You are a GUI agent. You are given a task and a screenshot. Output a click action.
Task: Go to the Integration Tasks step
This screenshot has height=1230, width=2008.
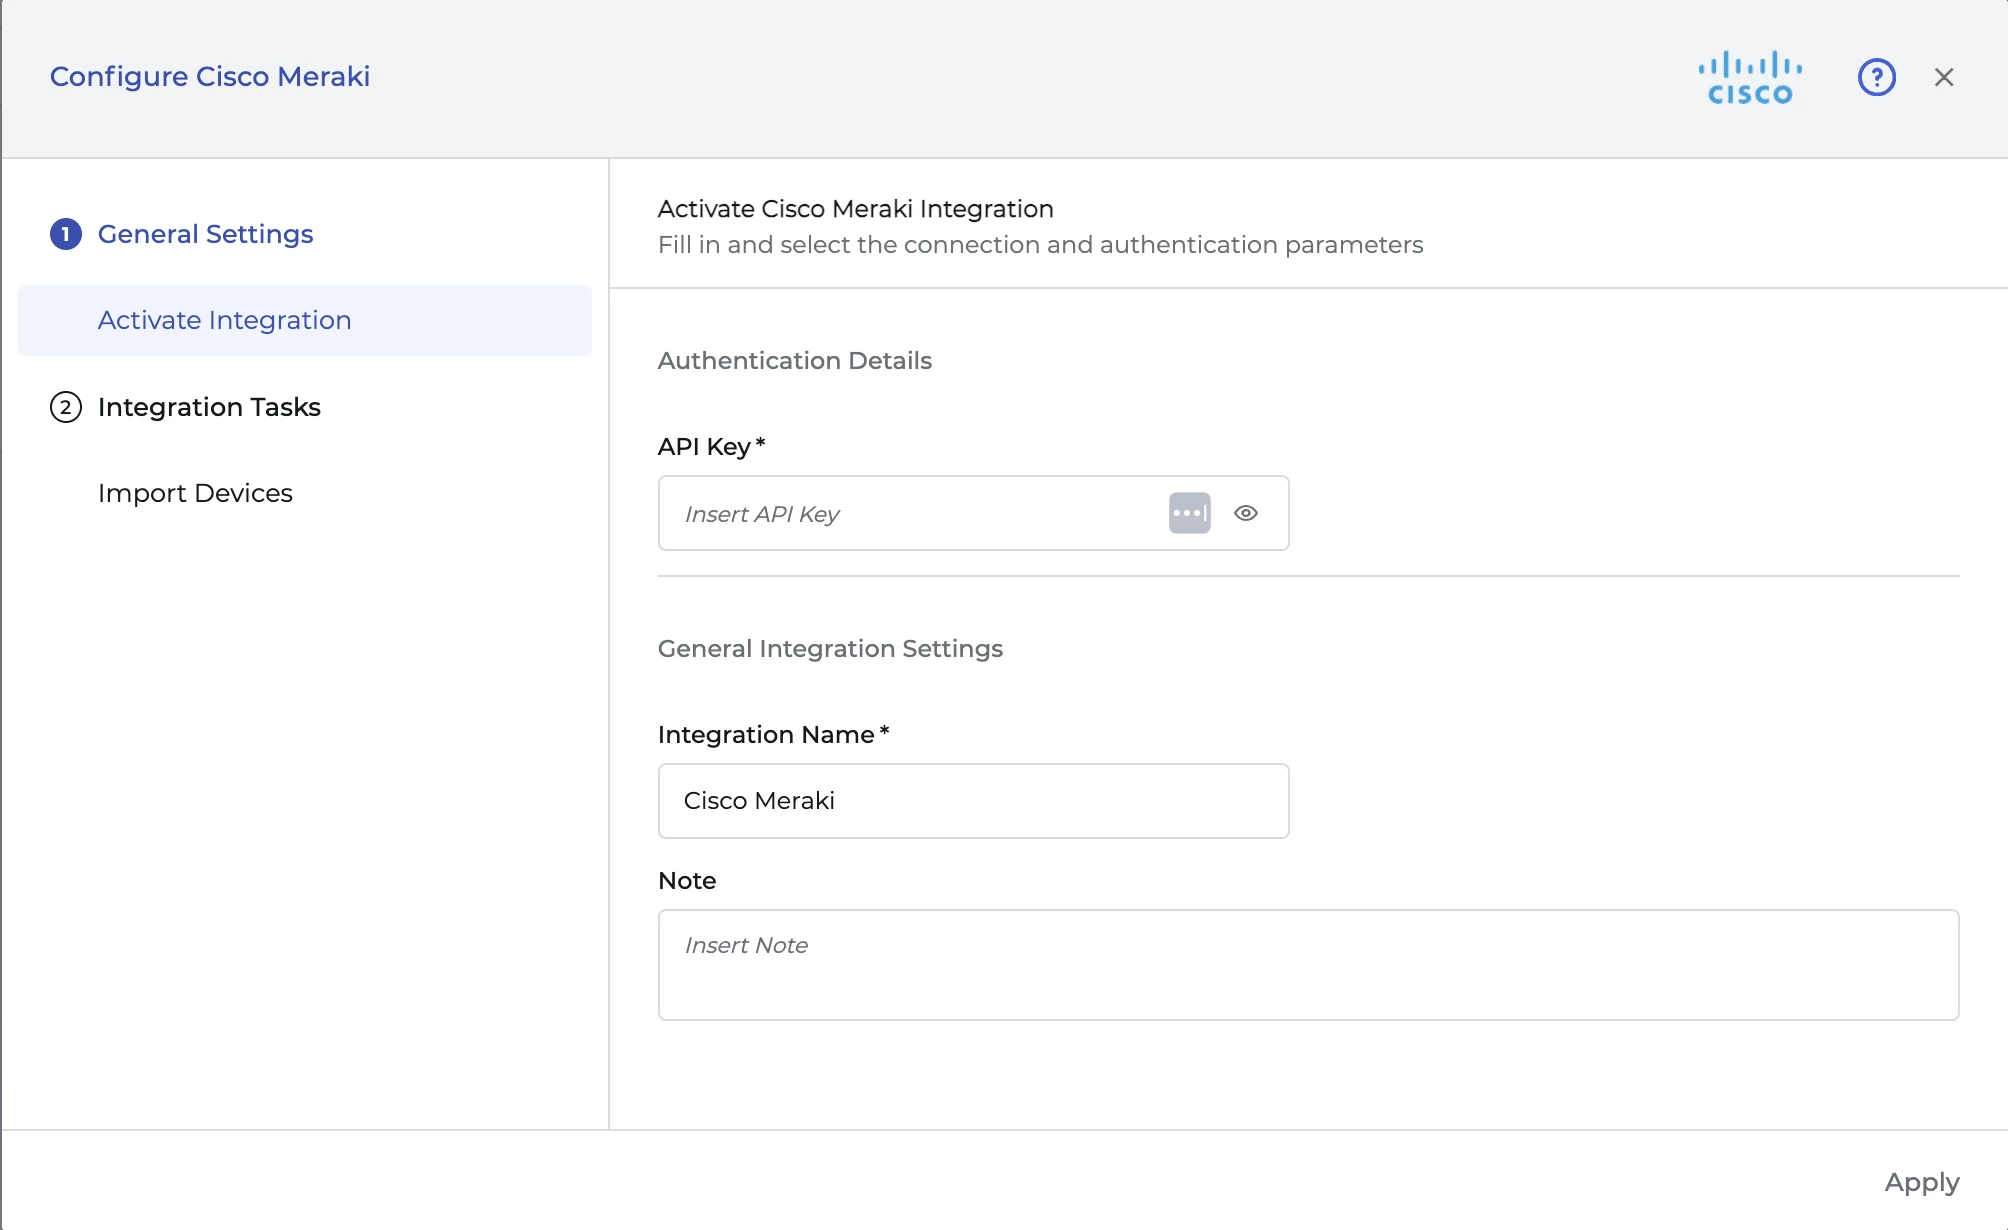209,407
